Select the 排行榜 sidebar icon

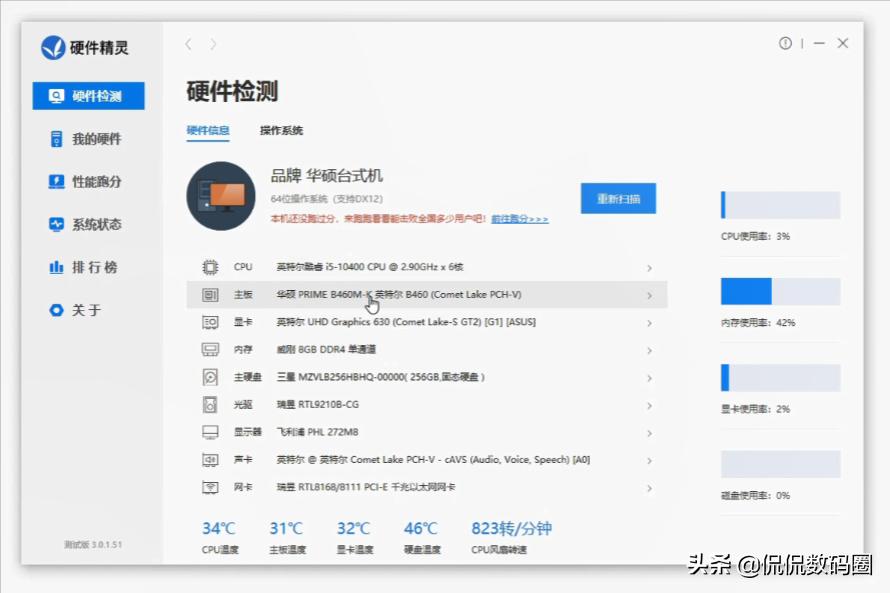(57, 267)
